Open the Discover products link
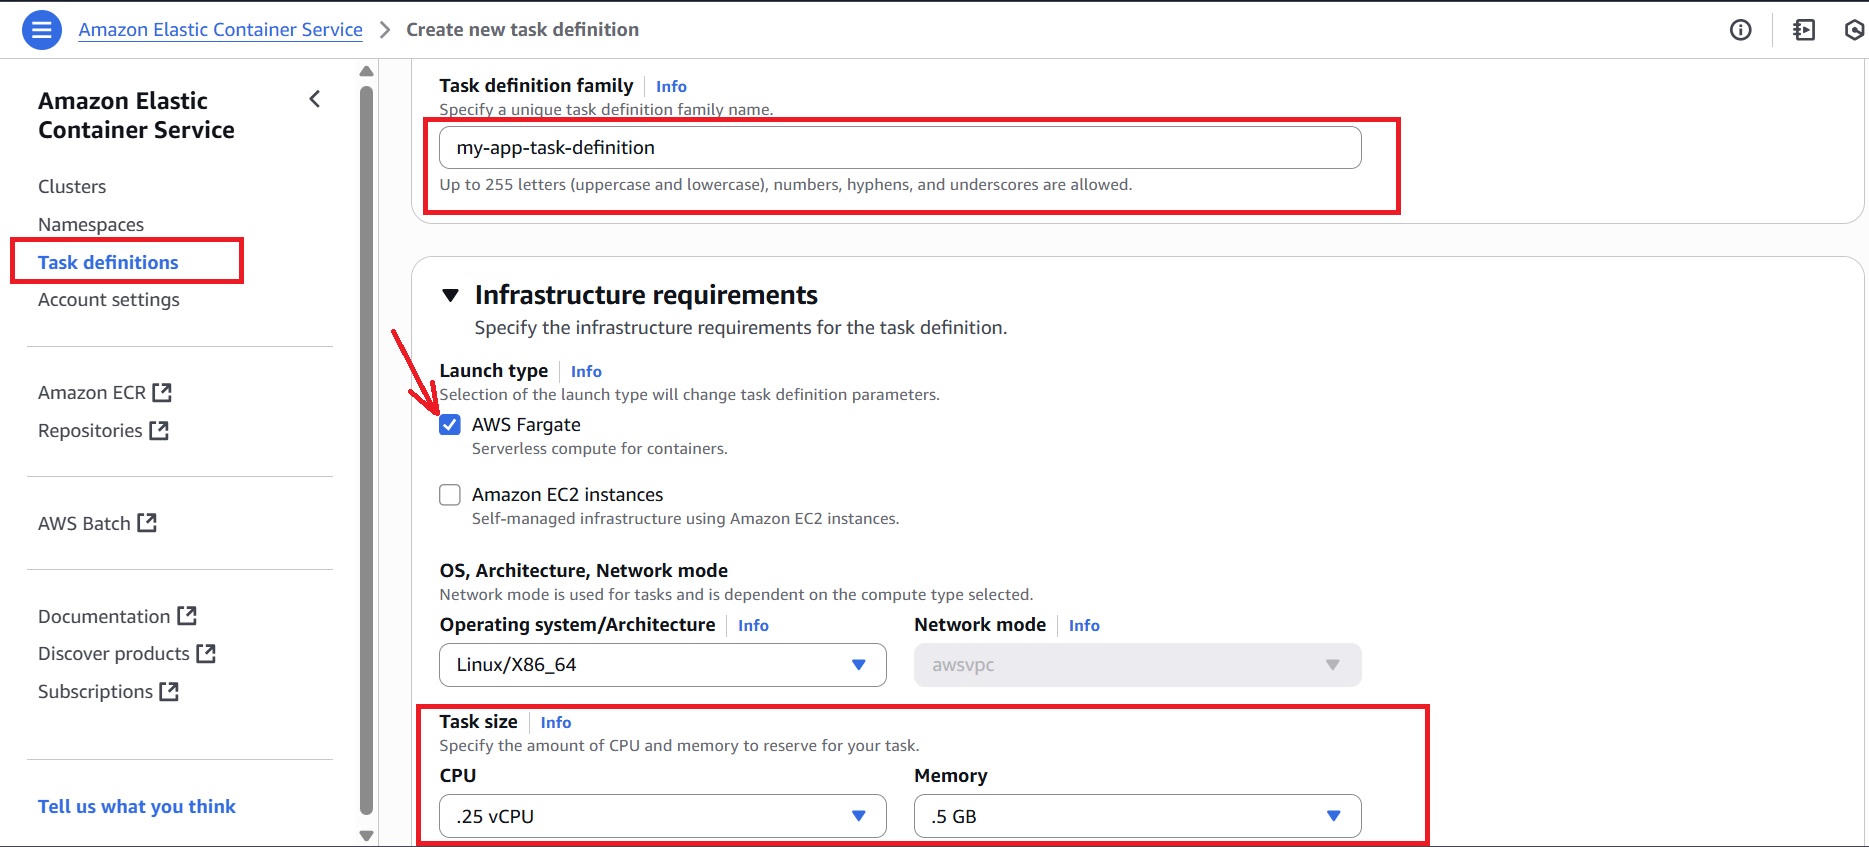 (114, 654)
